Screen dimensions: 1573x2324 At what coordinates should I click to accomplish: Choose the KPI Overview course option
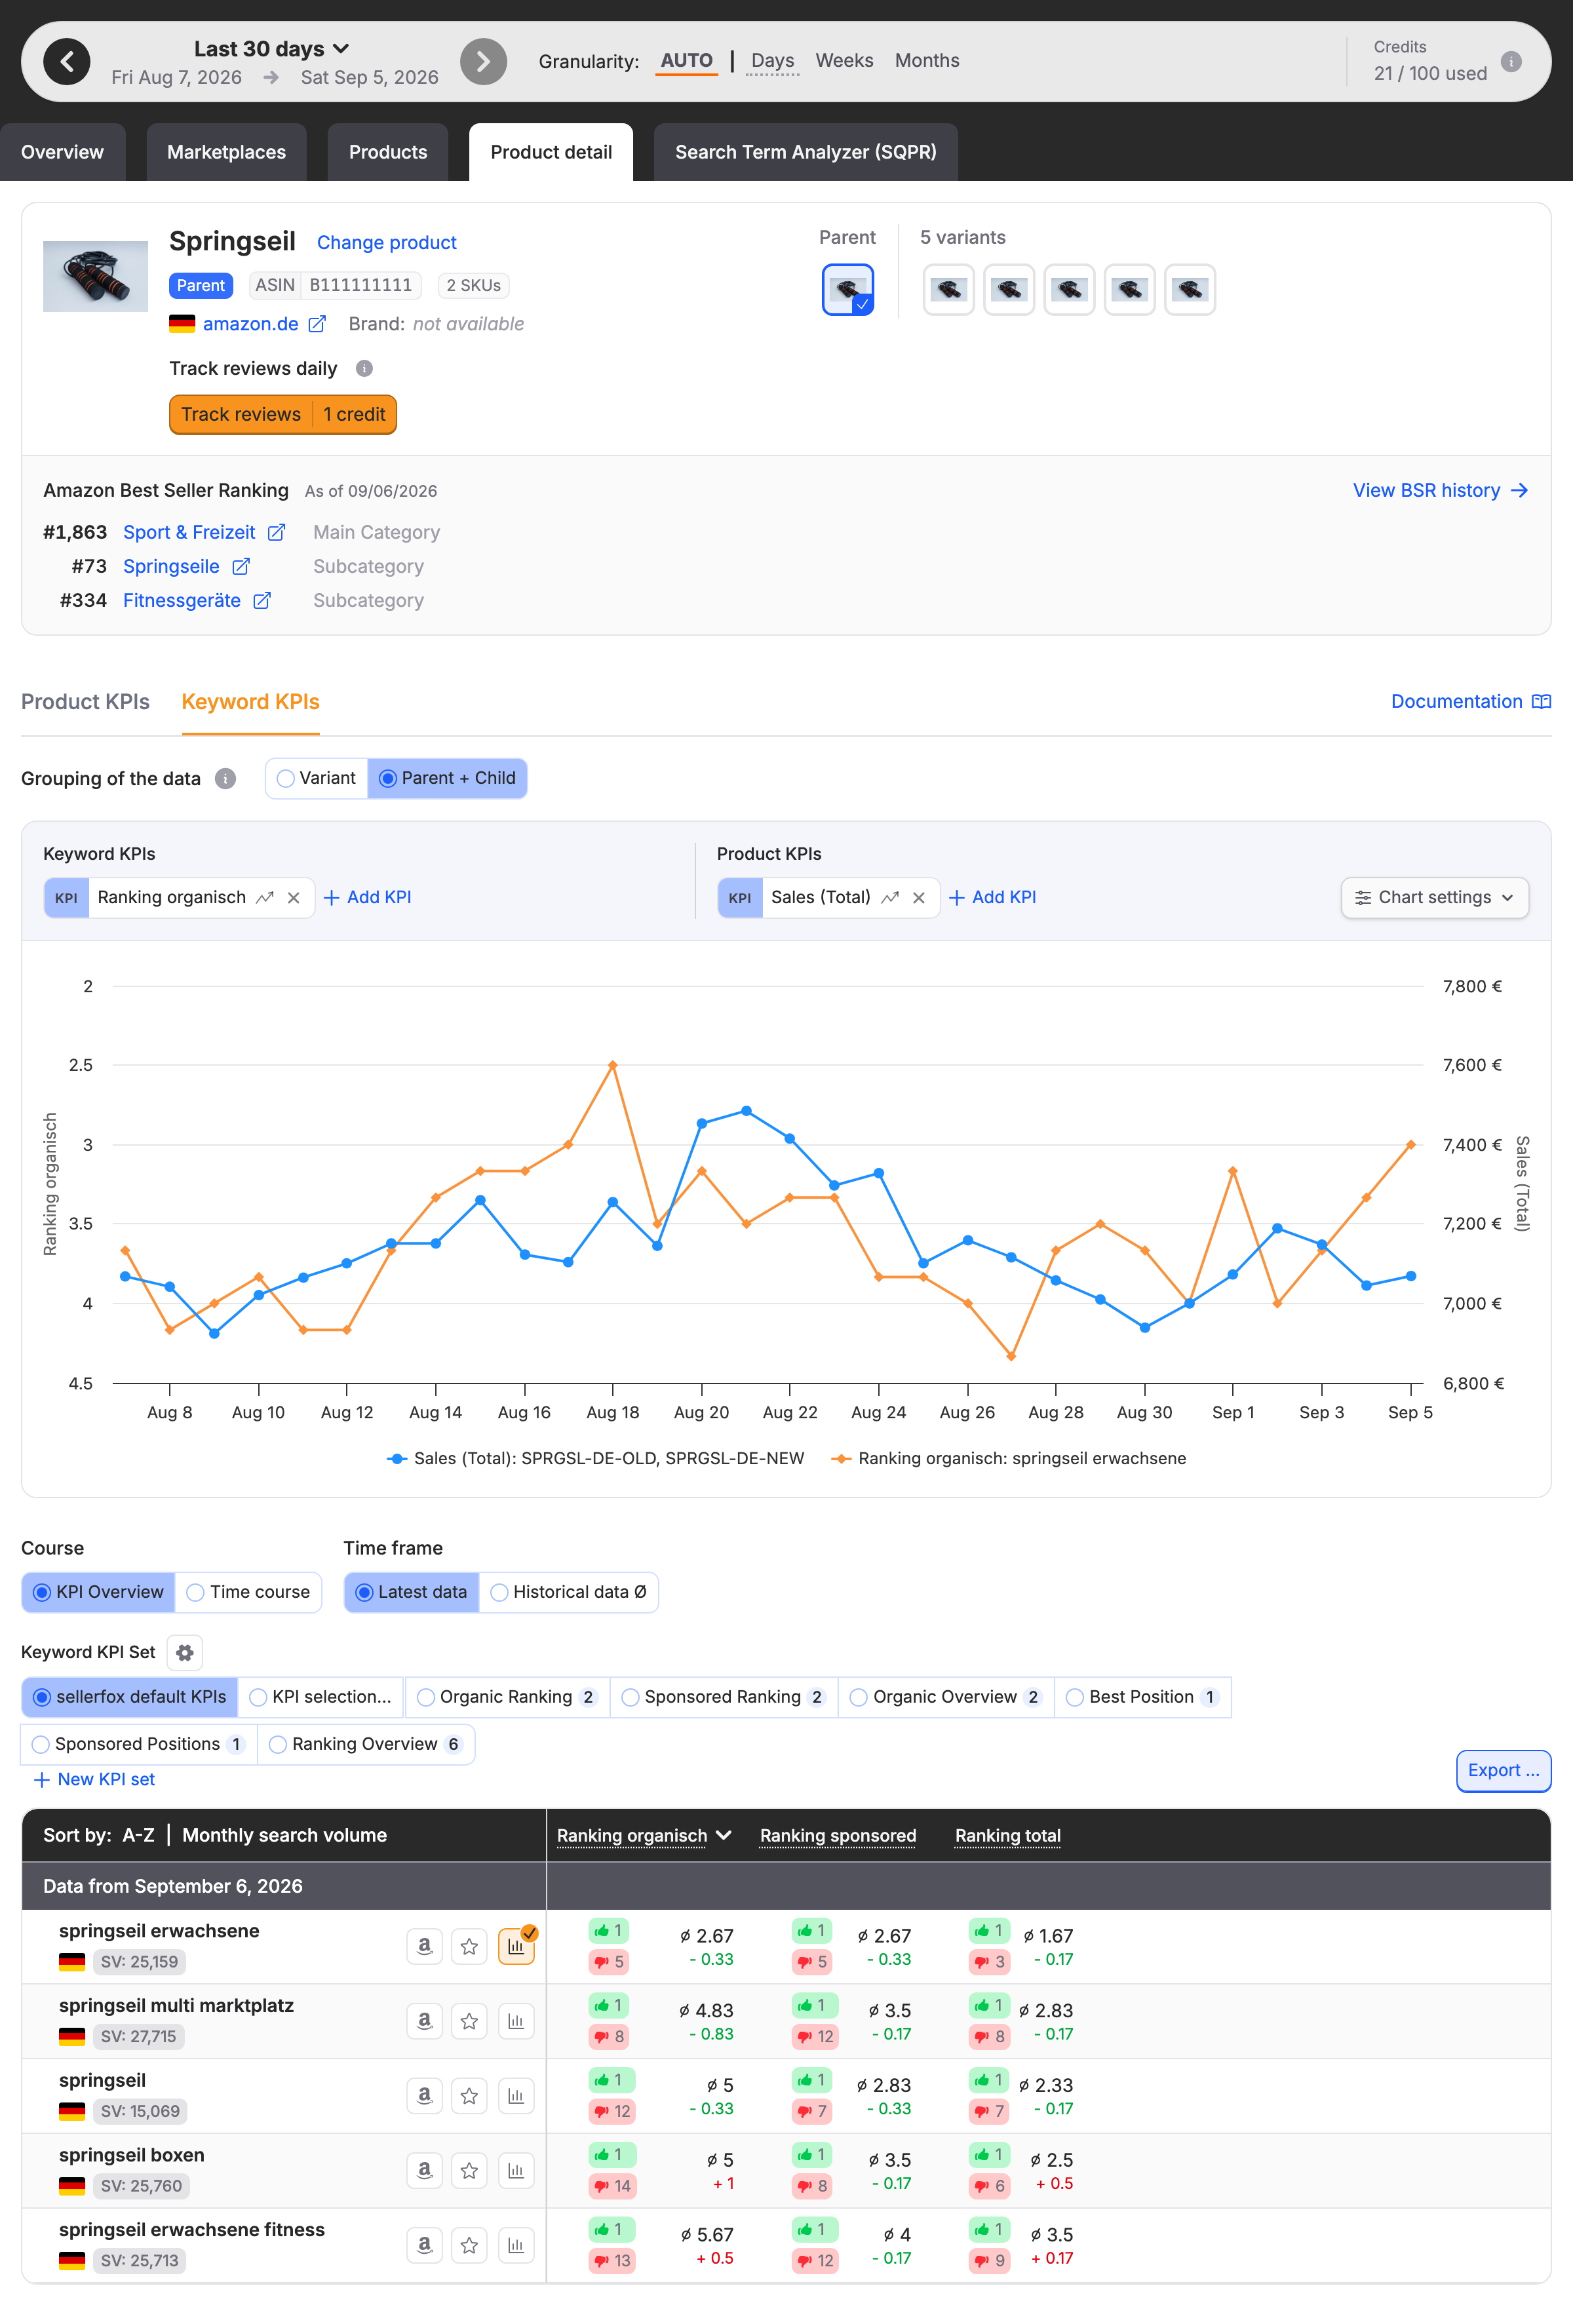click(98, 1593)
